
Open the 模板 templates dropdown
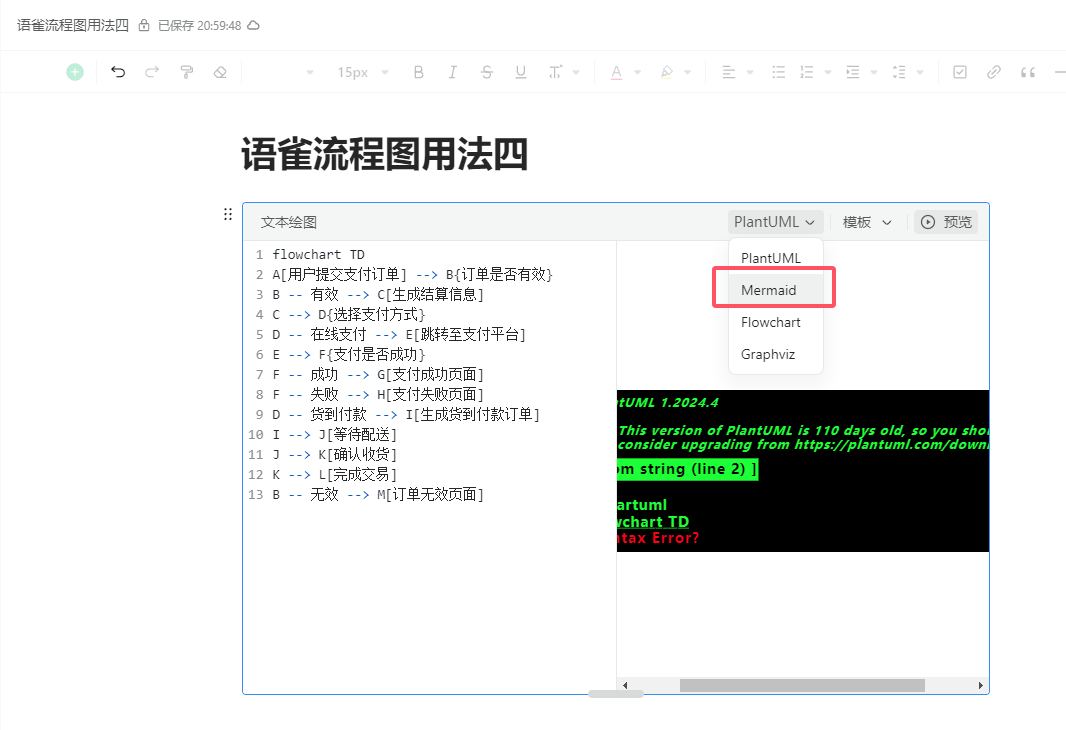(867, 222)
